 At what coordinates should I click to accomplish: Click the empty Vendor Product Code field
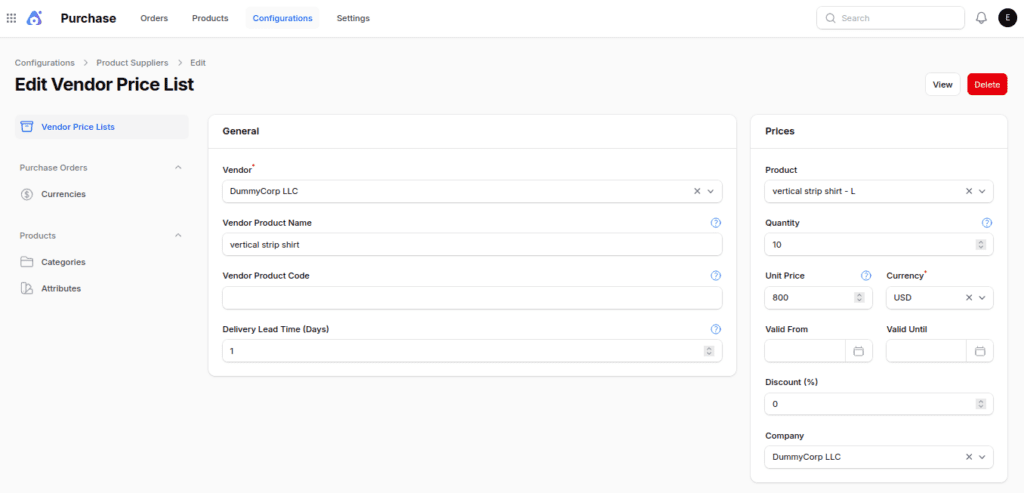(x=472, y=298)
